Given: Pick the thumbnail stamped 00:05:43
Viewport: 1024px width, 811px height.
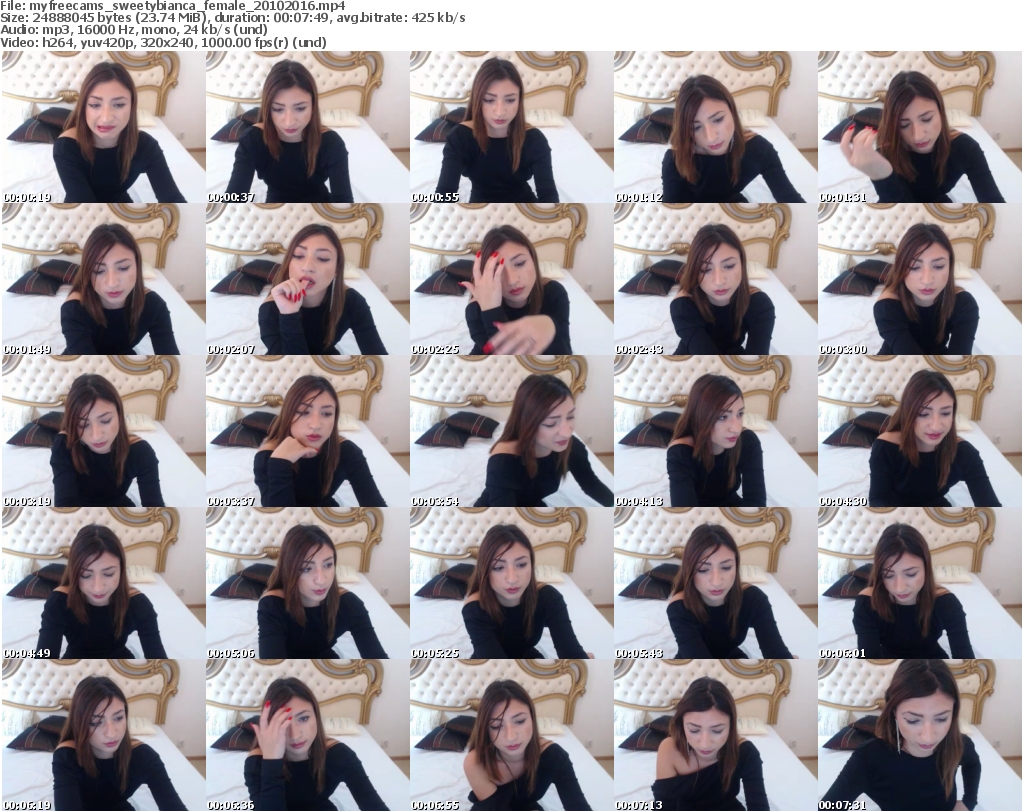Looking at the screenshot, I should coord(715,583).
